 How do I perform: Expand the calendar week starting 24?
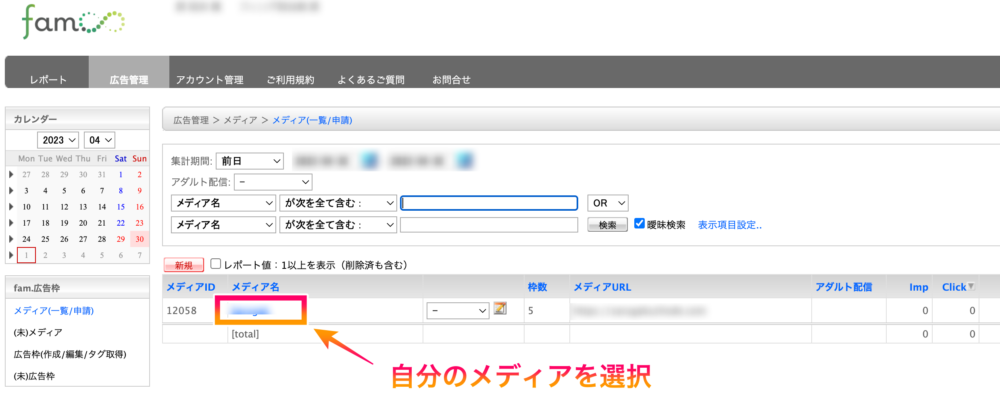[11, 239]
